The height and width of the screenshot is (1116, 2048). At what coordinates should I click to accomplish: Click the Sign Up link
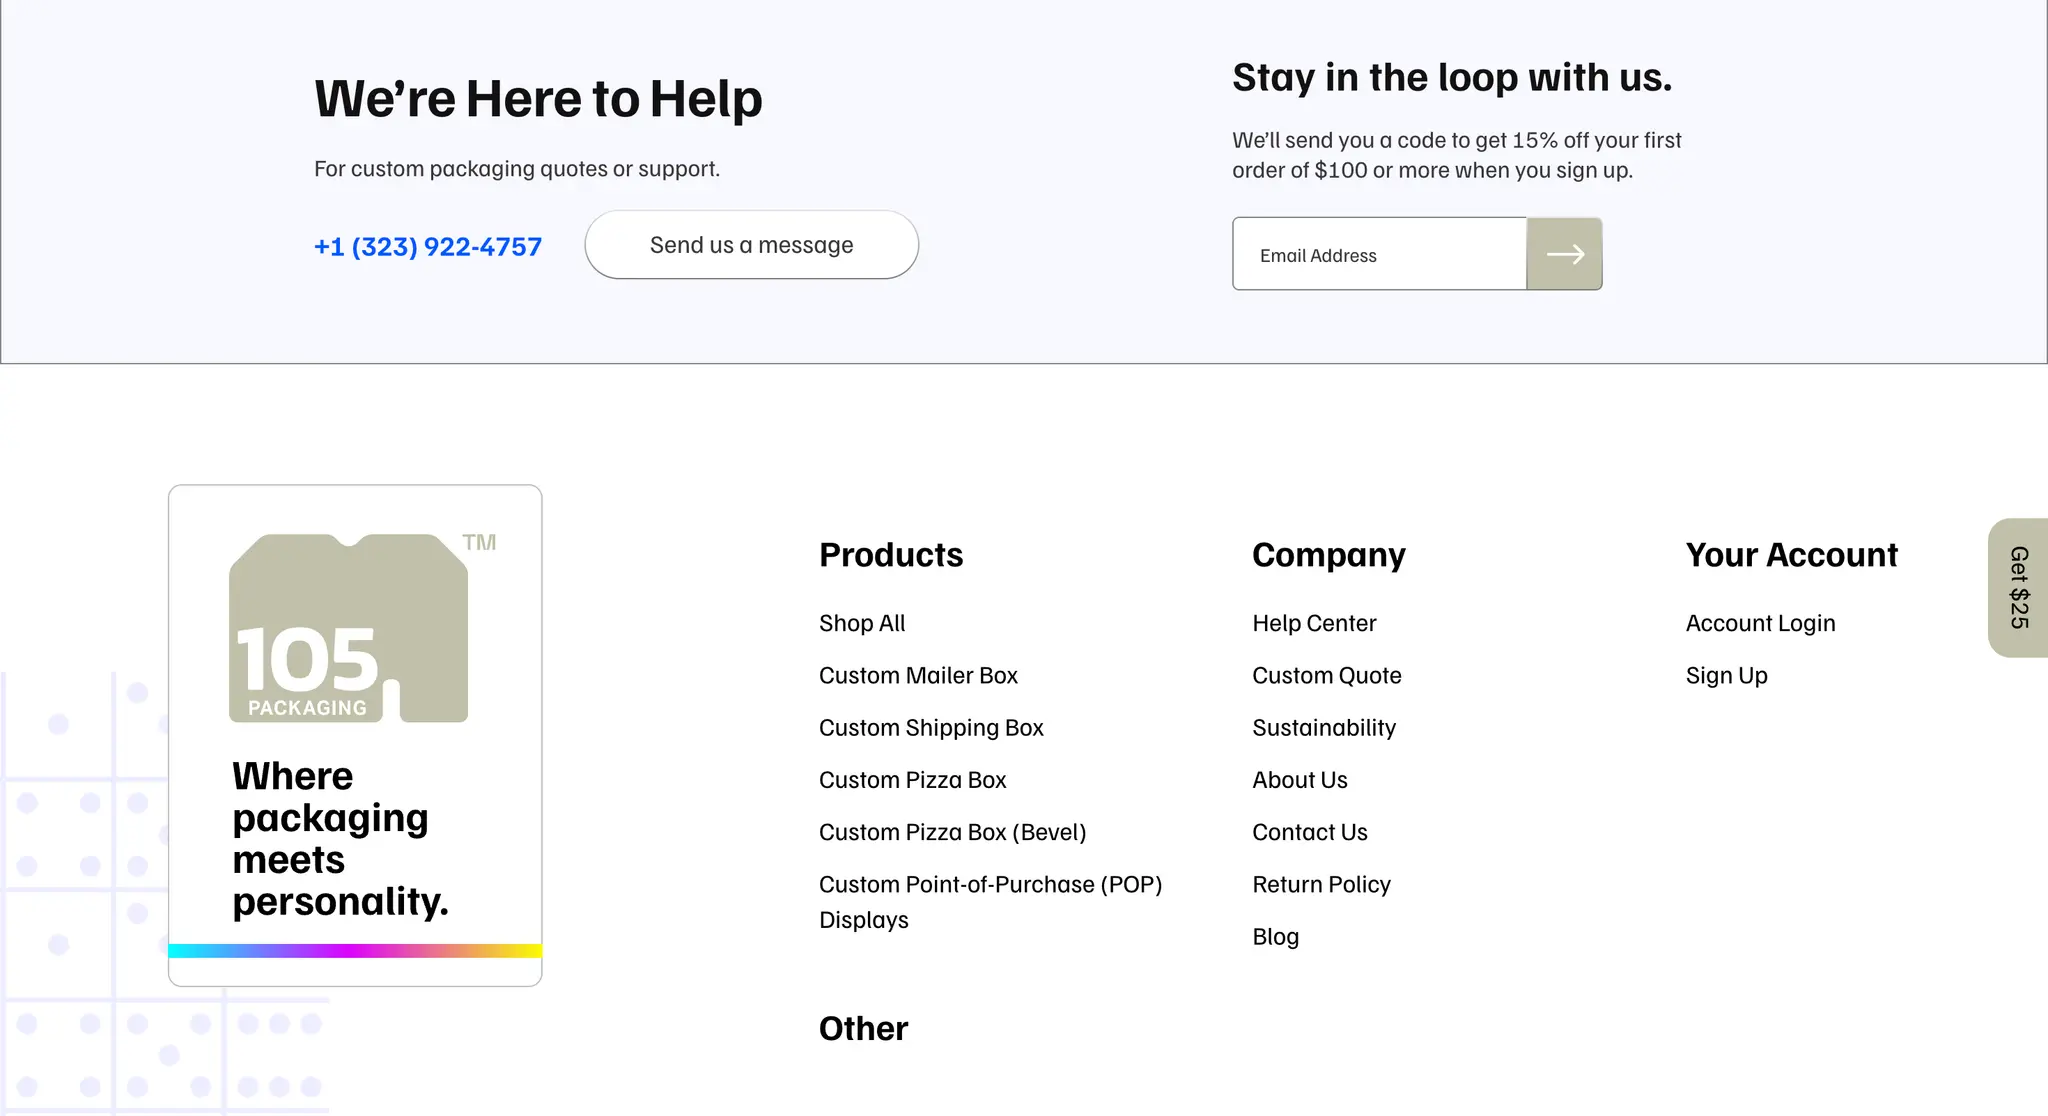coord(1726,675)
